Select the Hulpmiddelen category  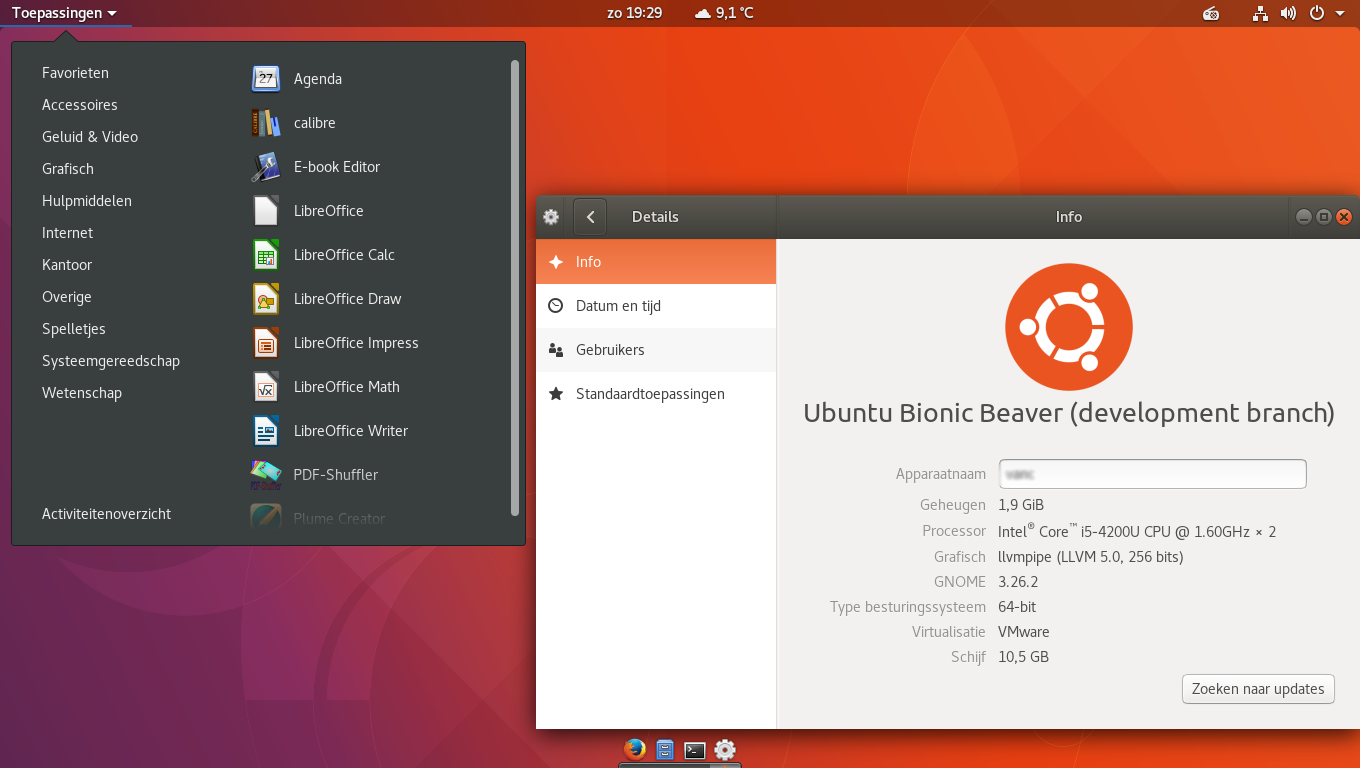(87, 201)
